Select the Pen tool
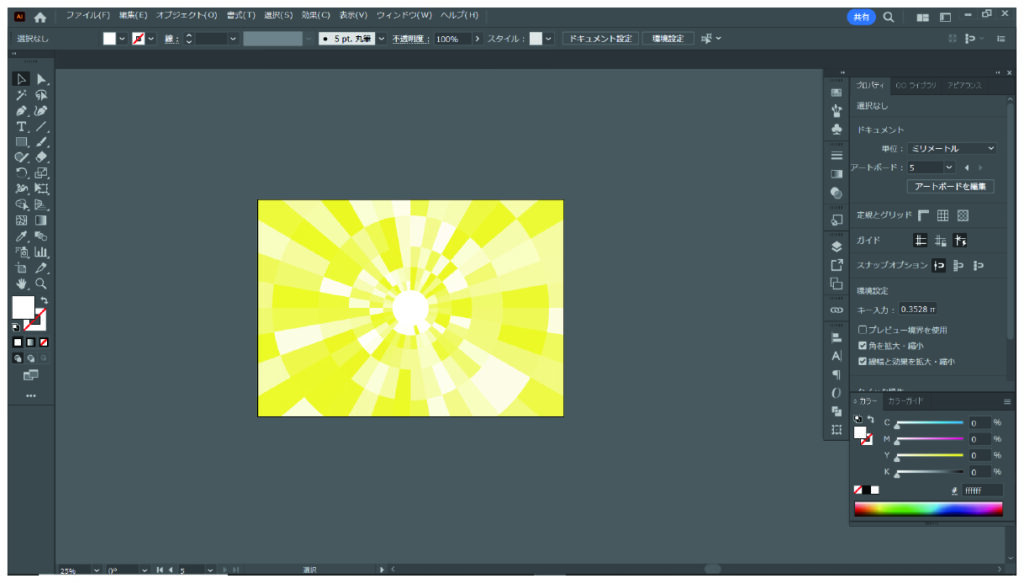The width and height of the screenshot is (1024, 583). click(21, 111)
